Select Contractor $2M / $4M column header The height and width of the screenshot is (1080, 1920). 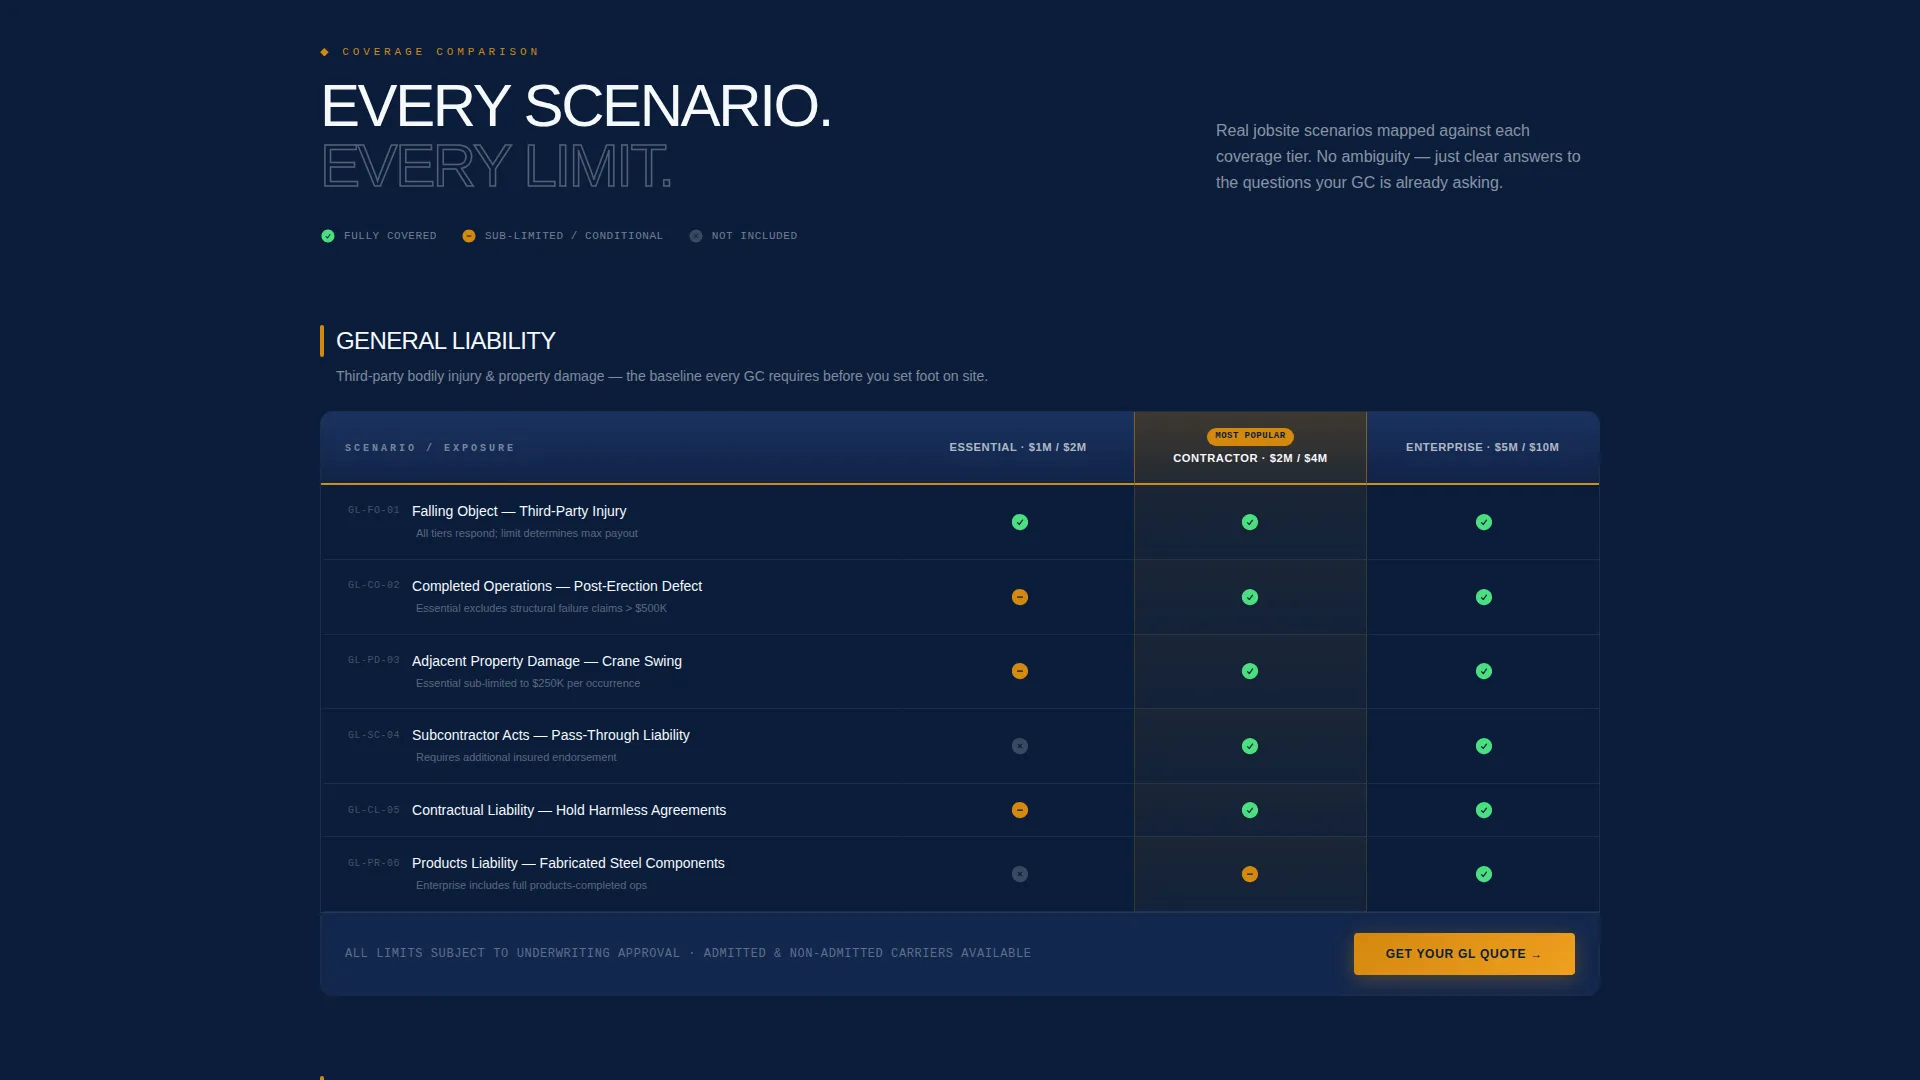pyautogui.click(x=1250, y=458)
